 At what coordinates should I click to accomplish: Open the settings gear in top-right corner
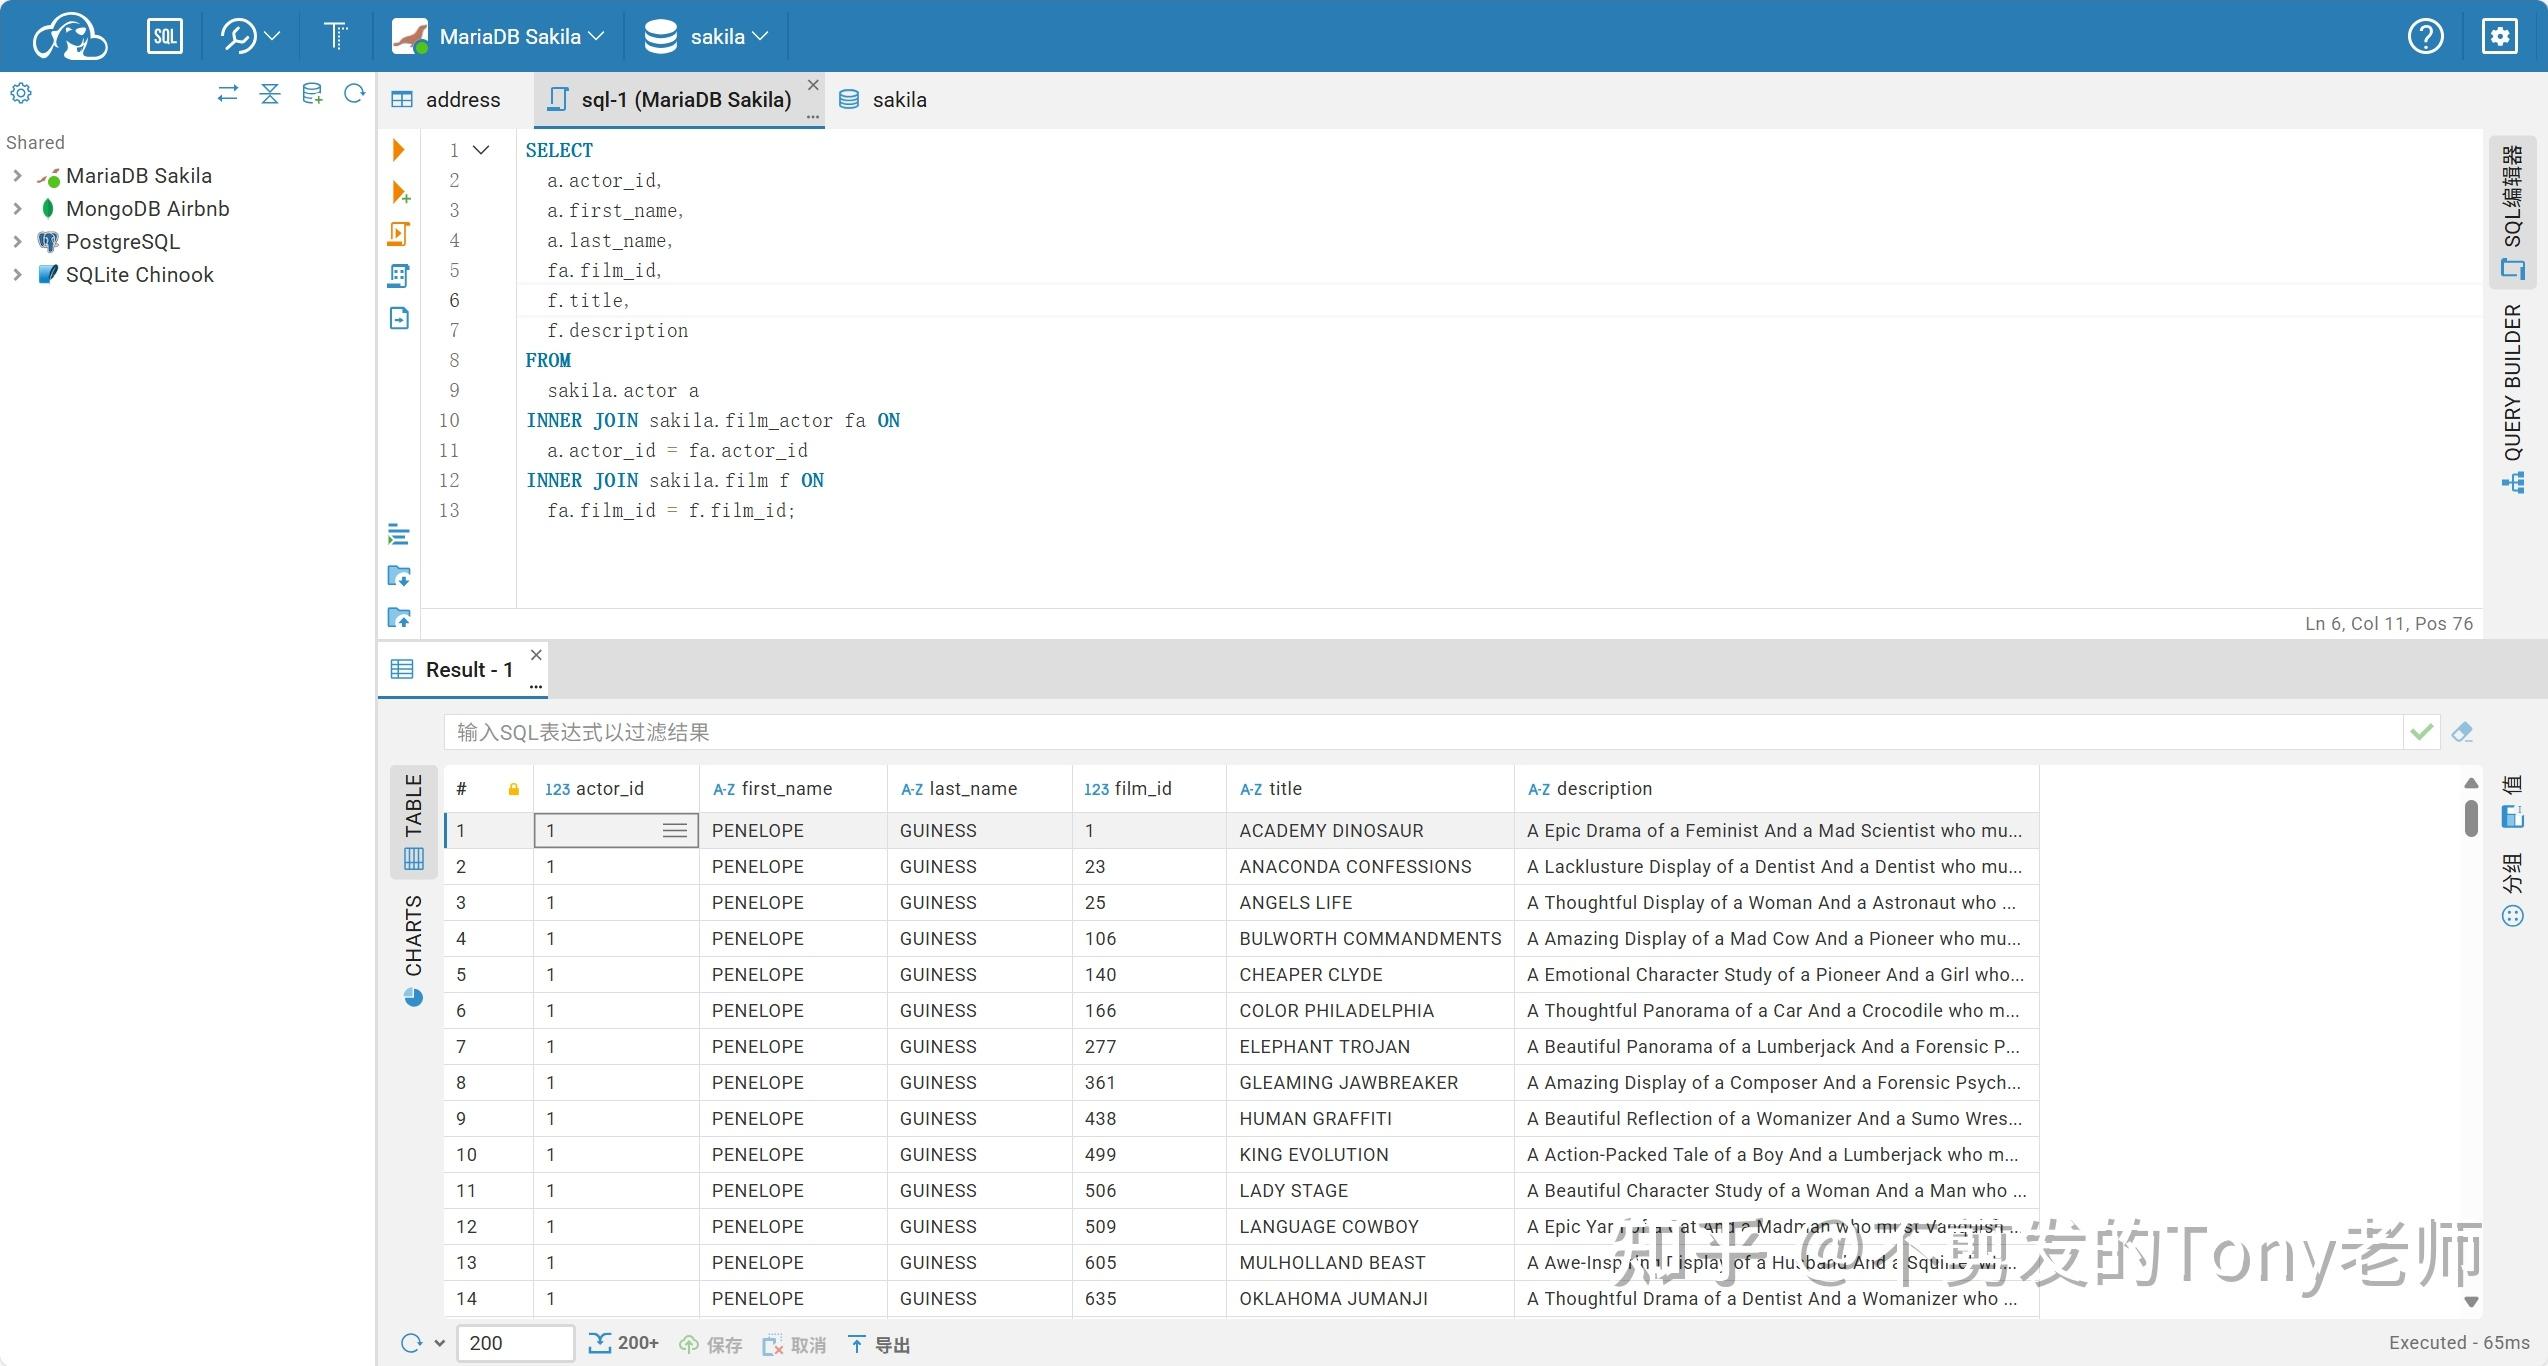[x=2500, y=37]
